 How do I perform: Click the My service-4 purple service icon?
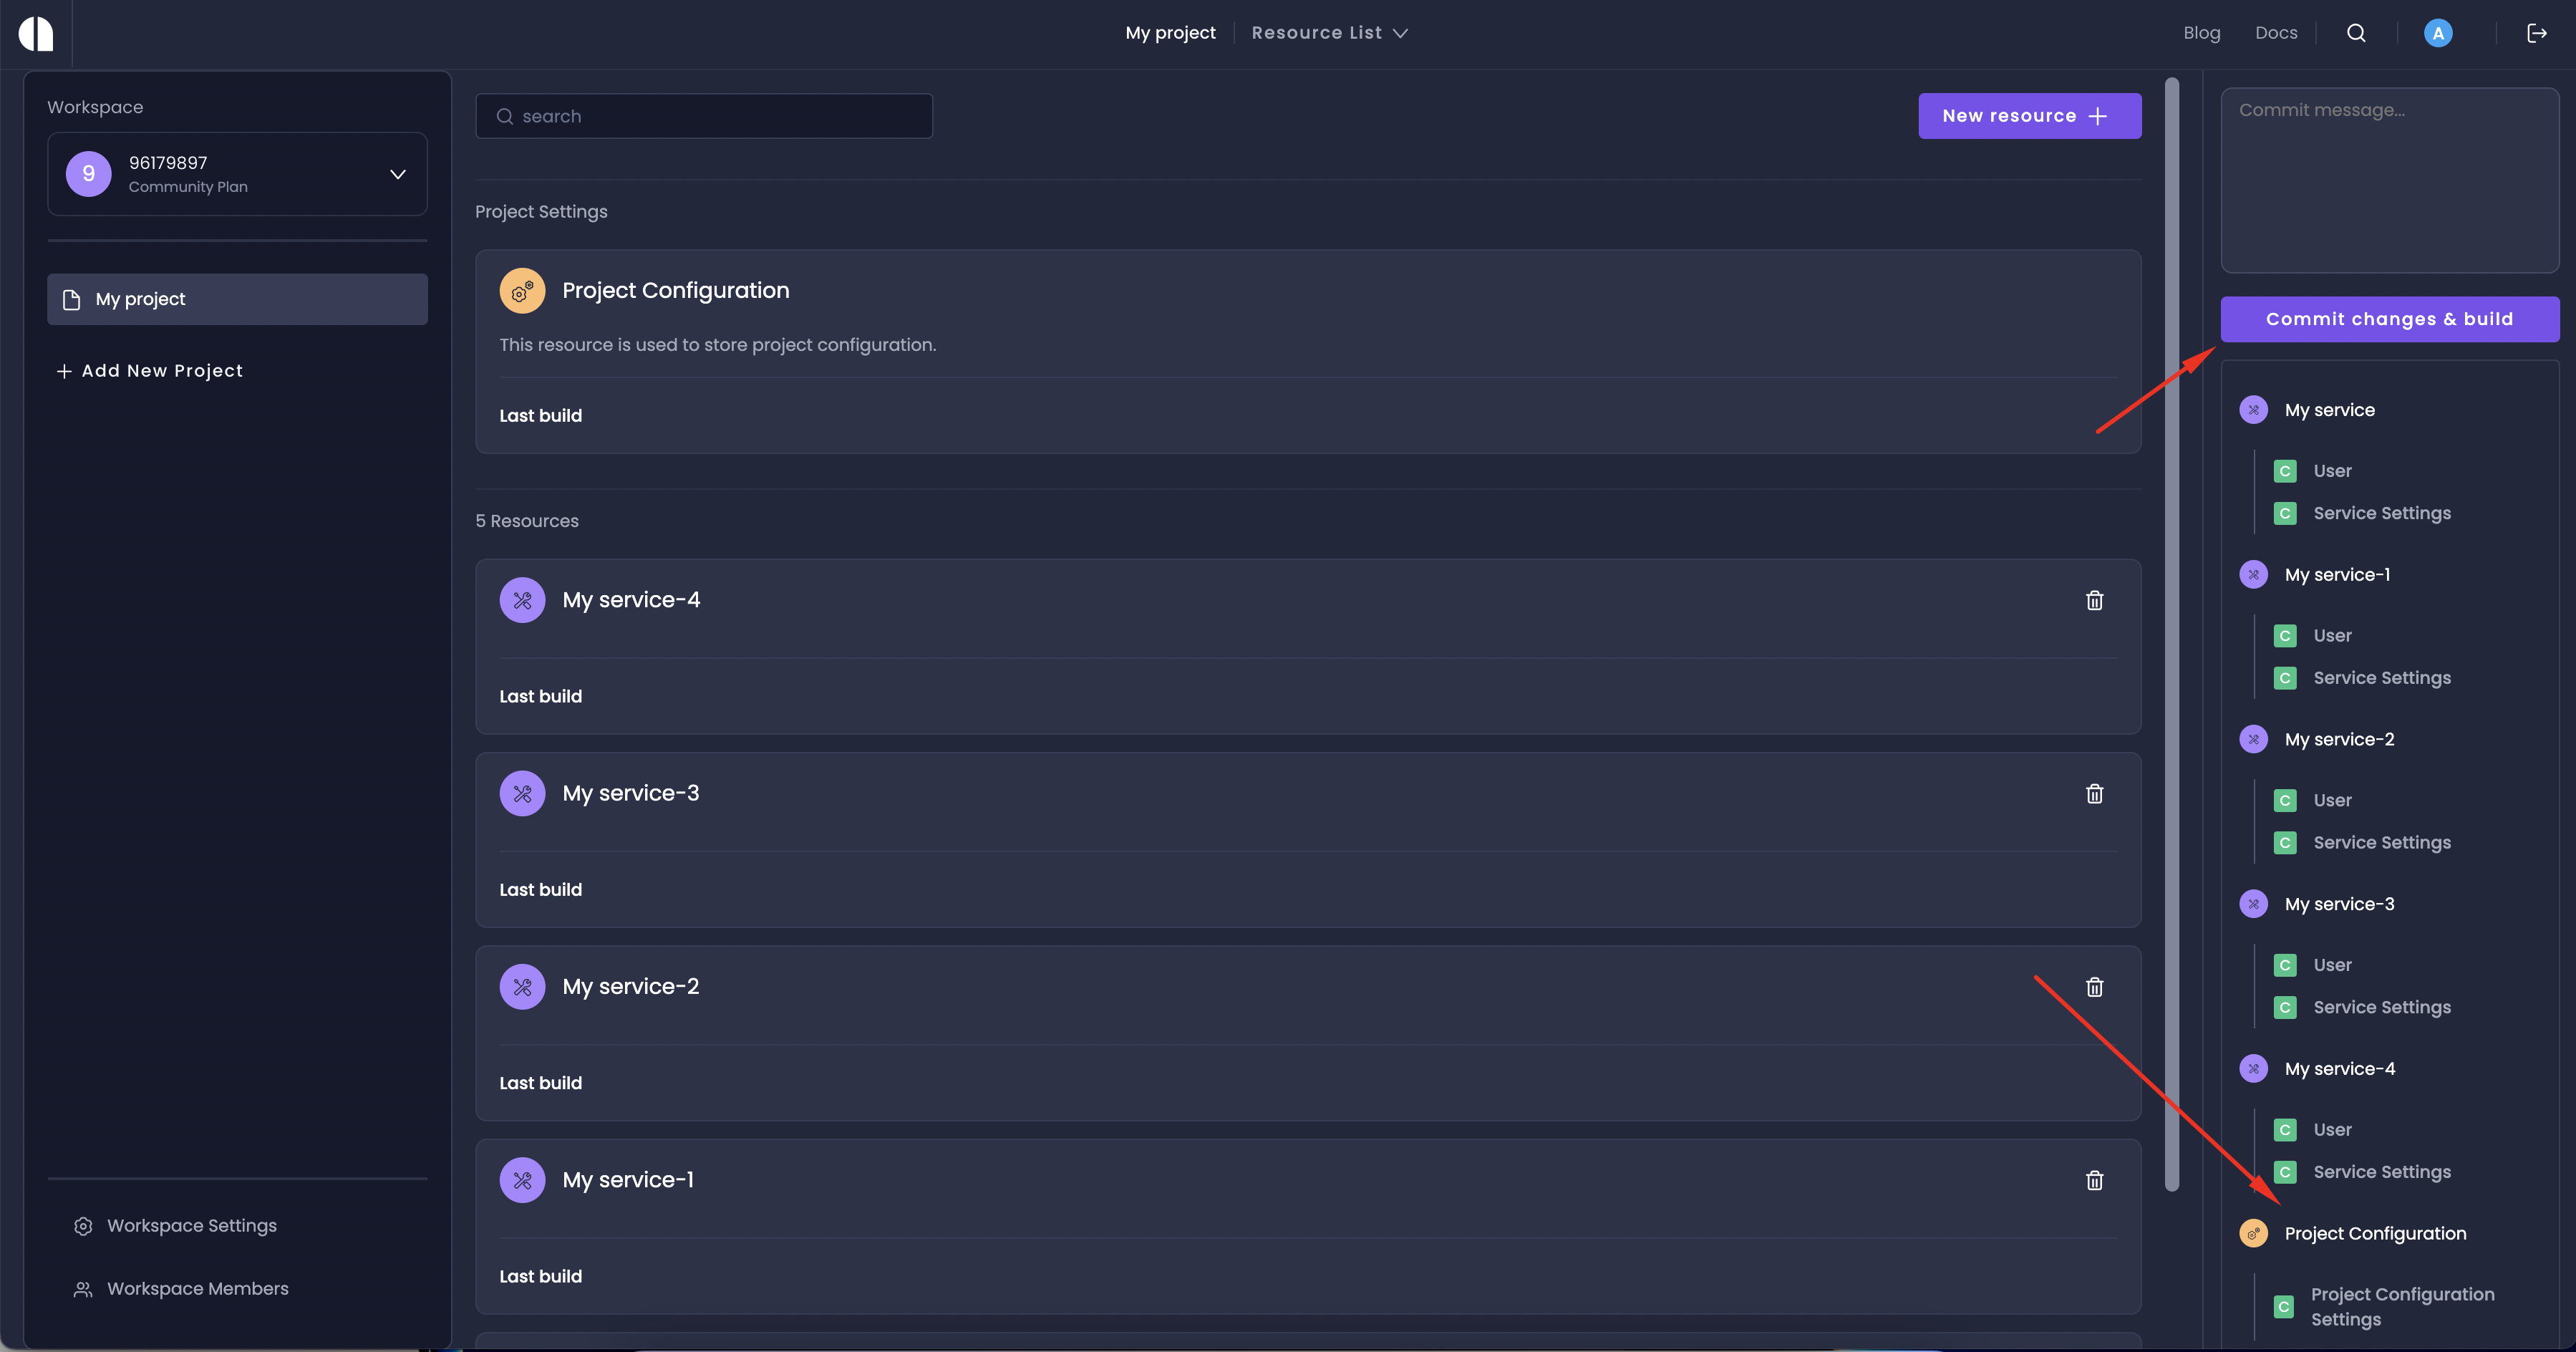(x=522, y=600)
